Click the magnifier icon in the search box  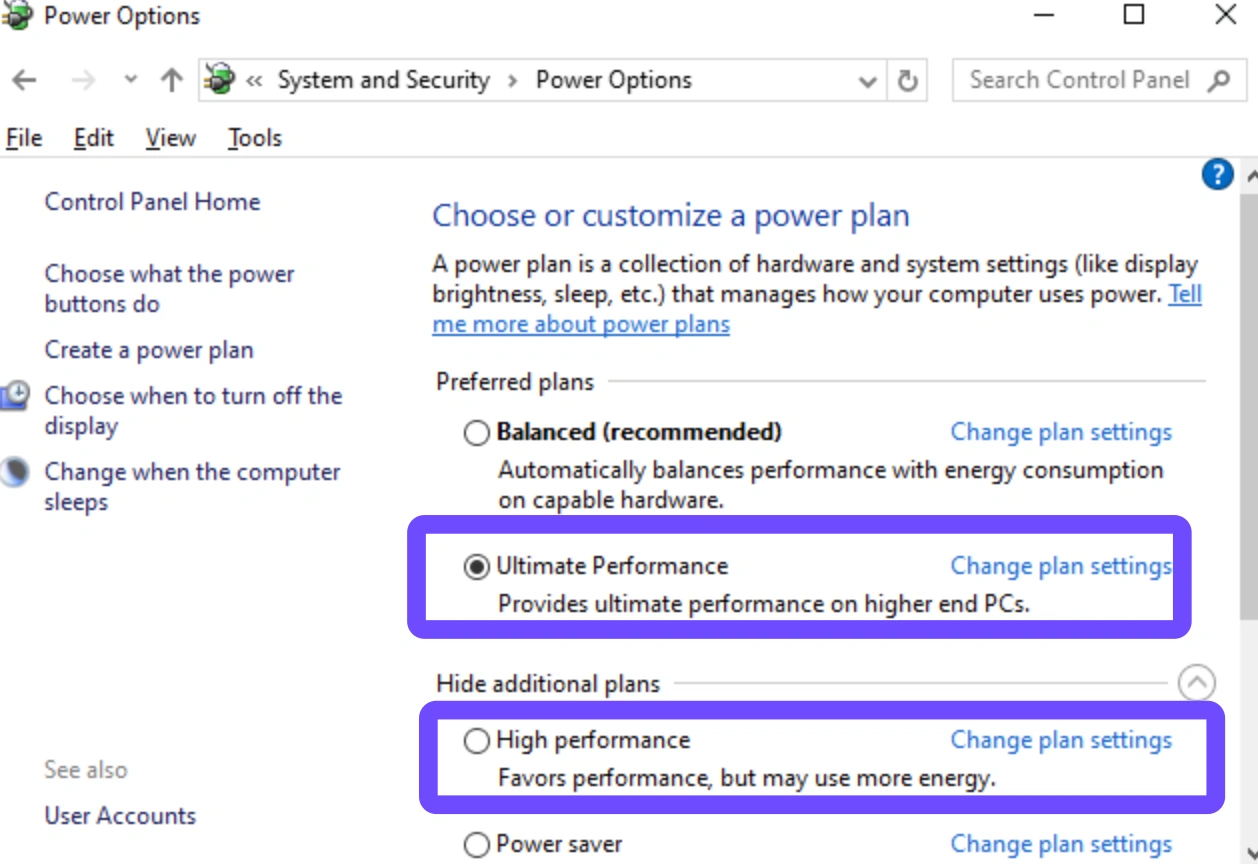click(x=1218, y=81)
